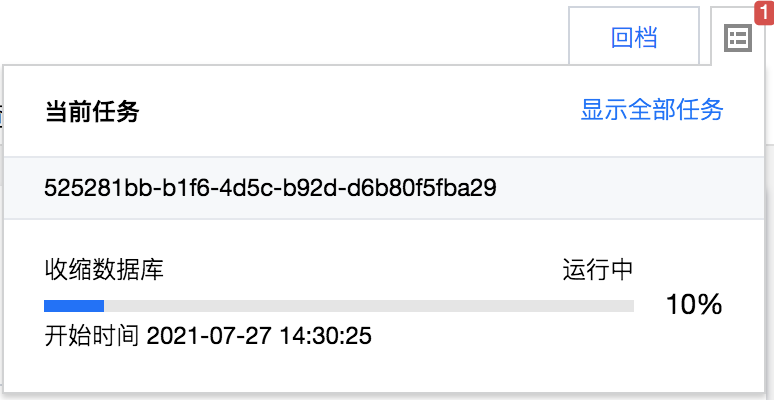Click blank space between 收缩数据库 and 运行中
Screen dimensions: 774x400
coord(363,270)
